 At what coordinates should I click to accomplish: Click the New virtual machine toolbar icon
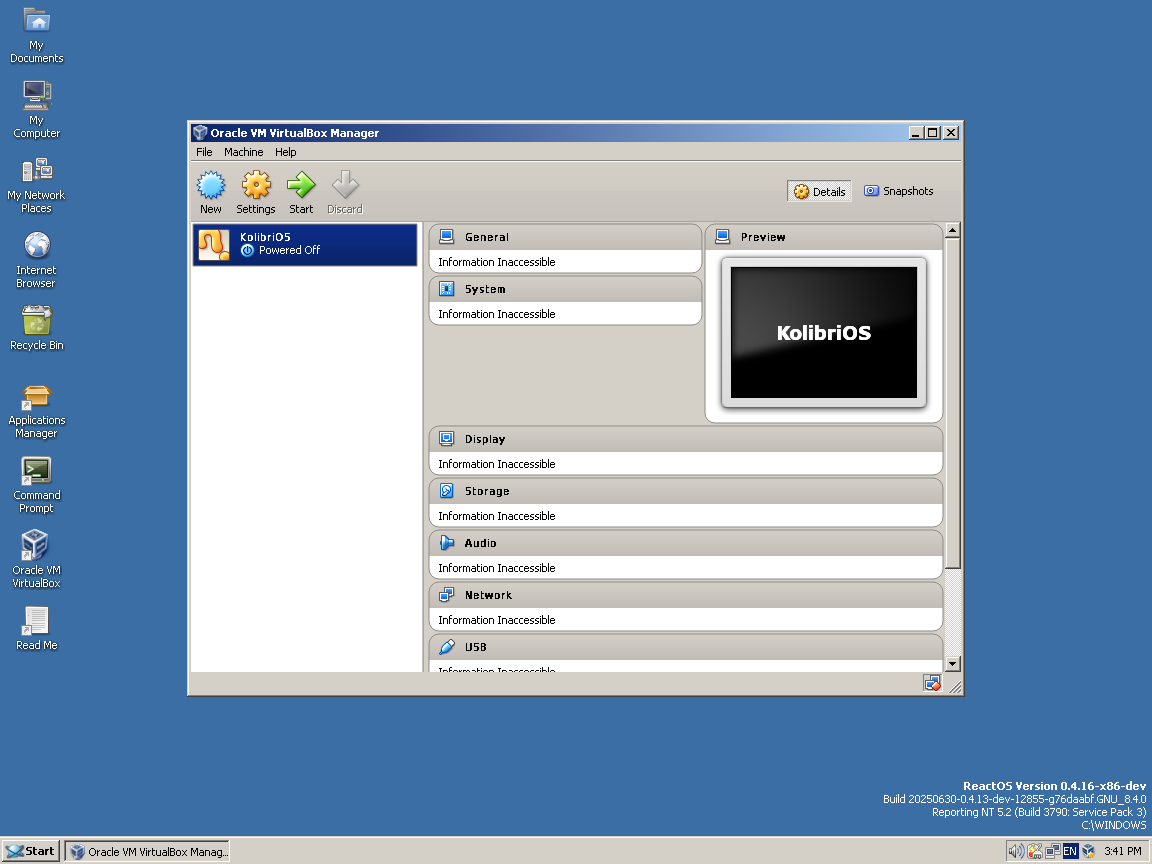[211, 185]
